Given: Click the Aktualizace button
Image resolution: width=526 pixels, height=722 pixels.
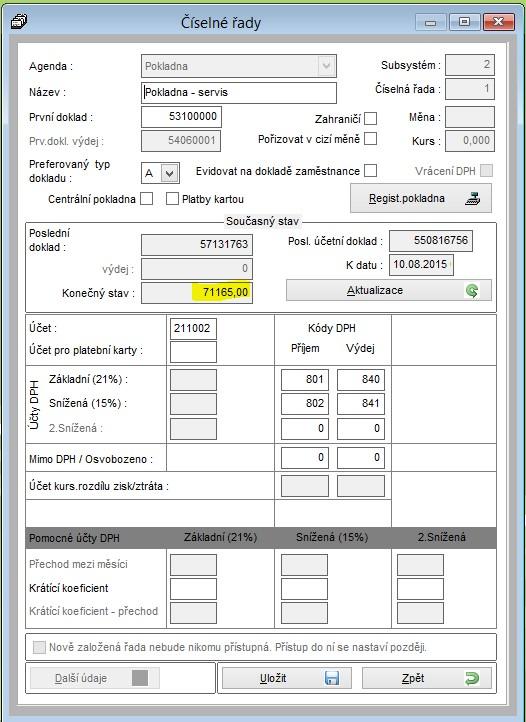Looking at the screenshot, I should [x=389, y=291].
